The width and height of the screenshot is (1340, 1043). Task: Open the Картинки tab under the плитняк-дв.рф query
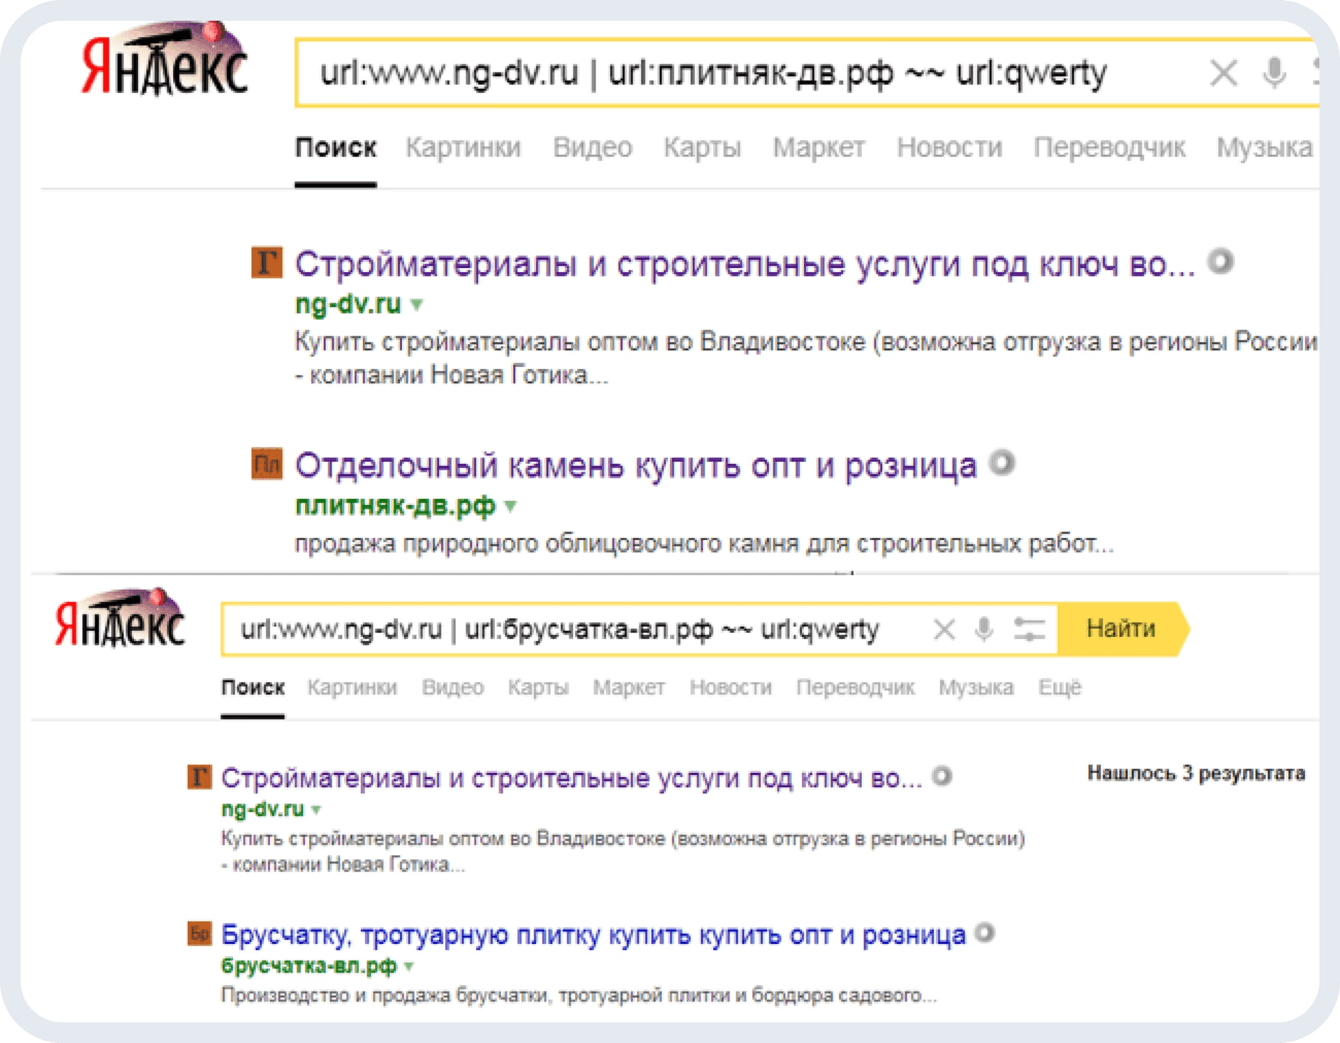(463, 148)
